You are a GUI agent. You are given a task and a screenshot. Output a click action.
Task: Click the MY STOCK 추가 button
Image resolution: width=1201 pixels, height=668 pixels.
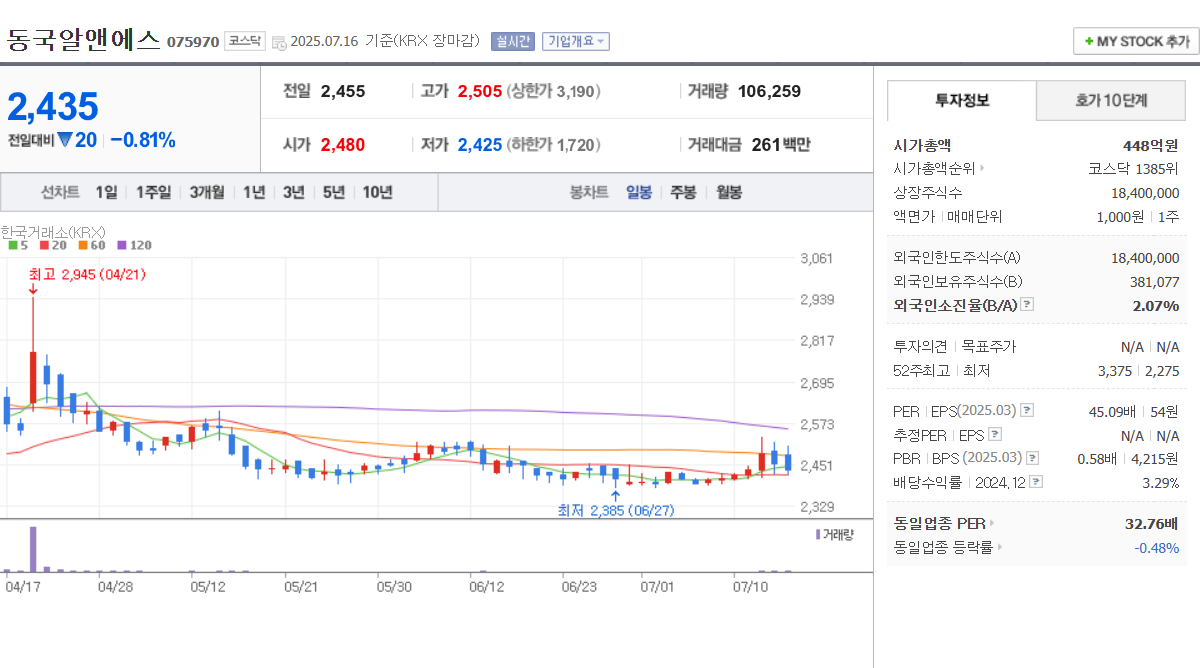pos(1135,41)
